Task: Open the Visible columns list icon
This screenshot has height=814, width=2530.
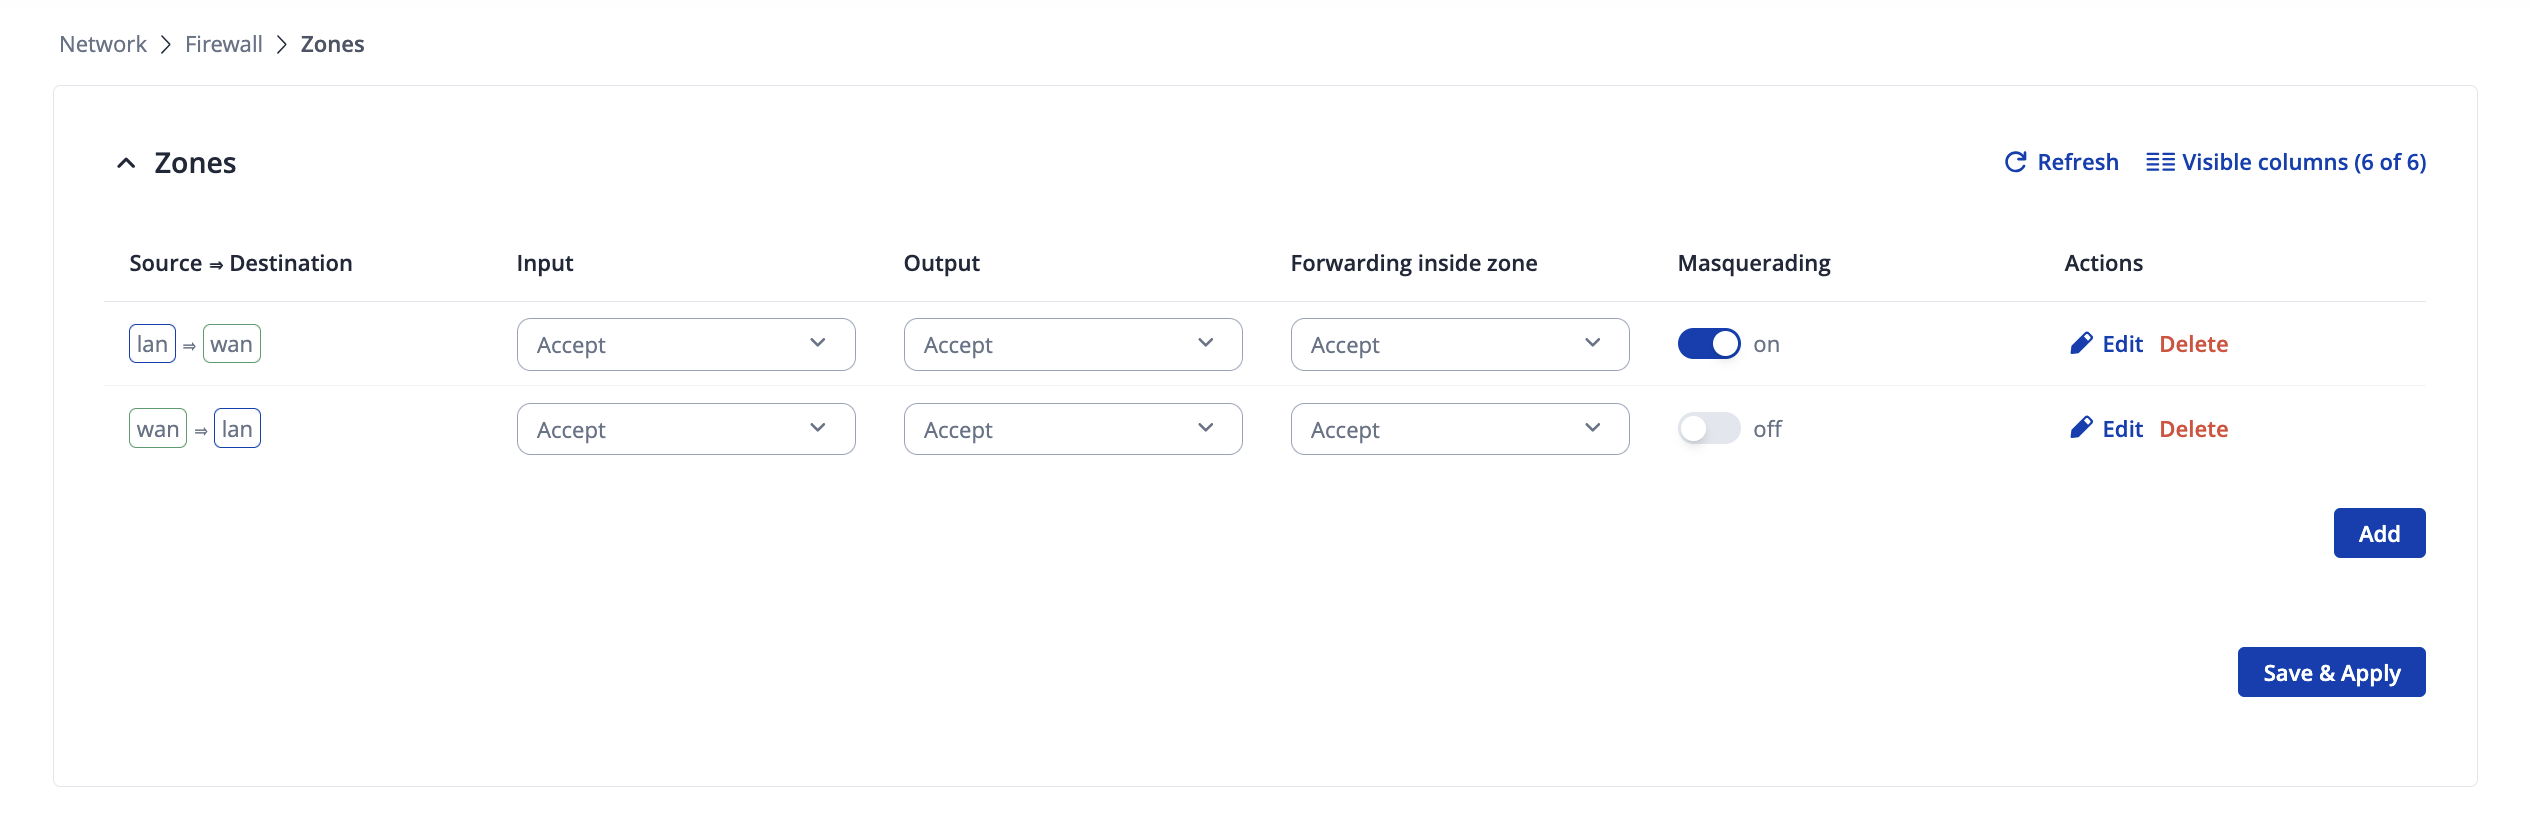Action: pyautogui.click(x=2160, y=162)
